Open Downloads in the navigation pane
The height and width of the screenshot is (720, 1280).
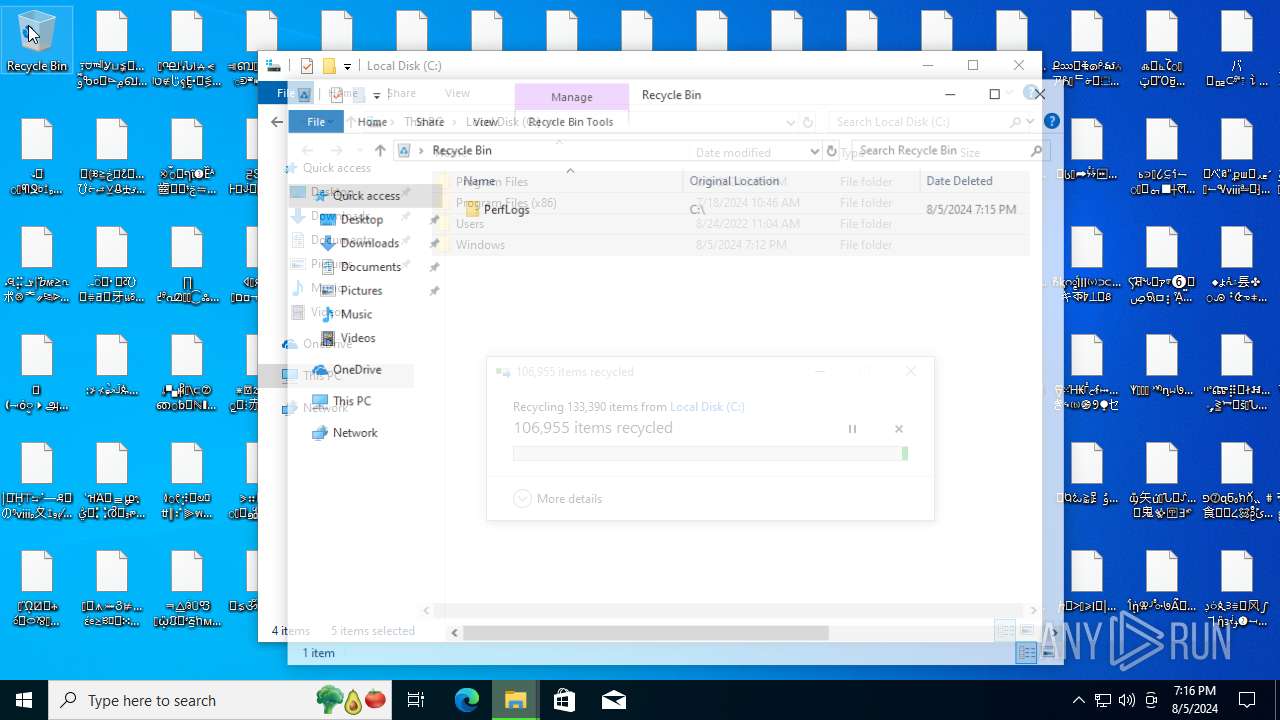(369, 243)
